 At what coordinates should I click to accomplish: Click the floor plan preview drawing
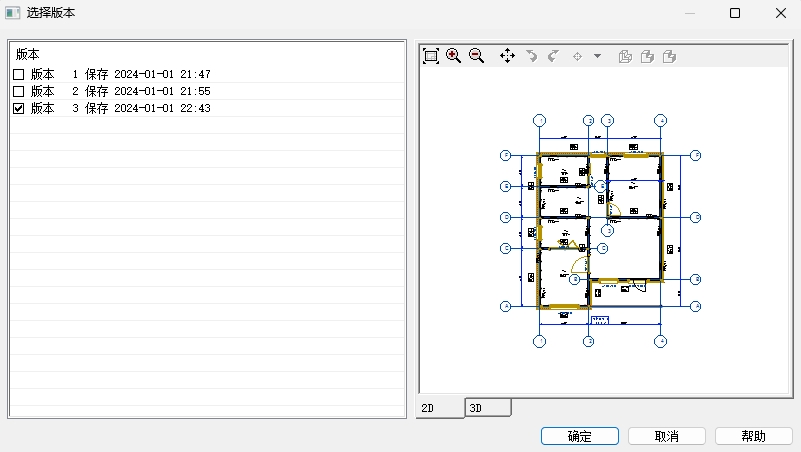[600, 231]
